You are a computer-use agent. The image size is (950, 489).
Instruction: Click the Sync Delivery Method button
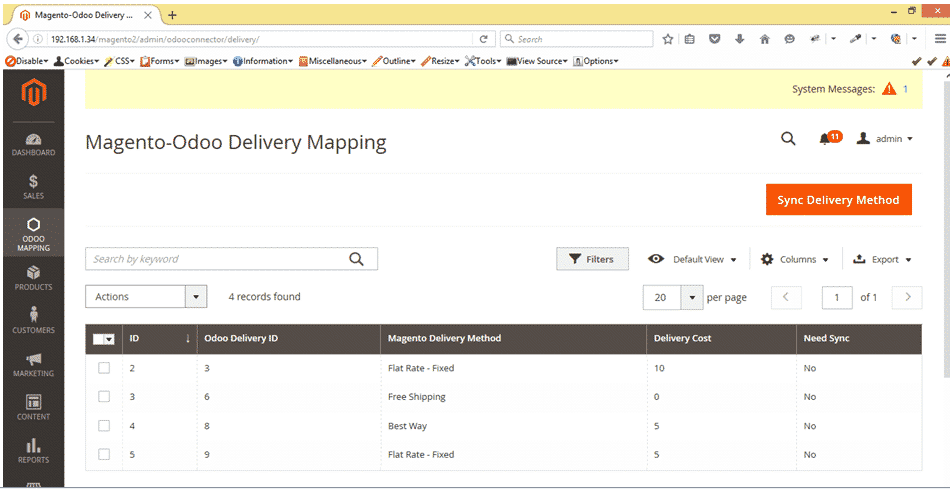839,200
